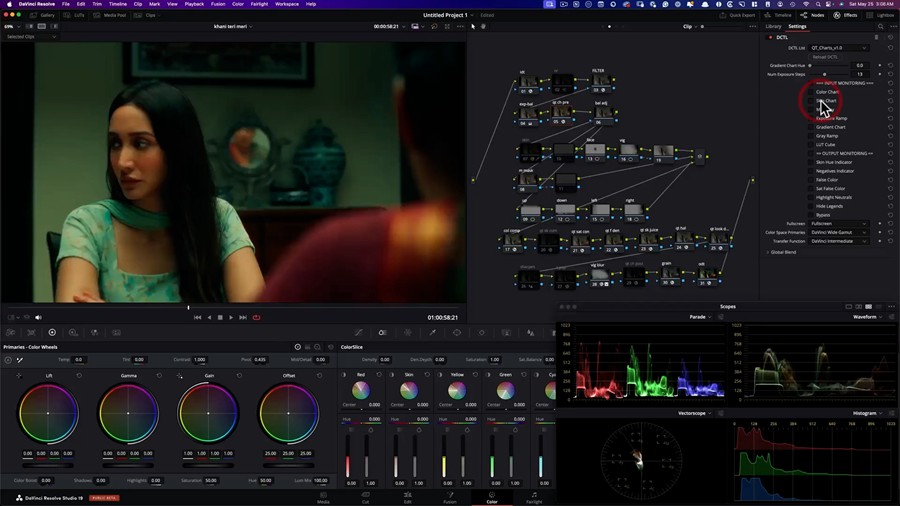Image resolution: width=900 pixels, height=506 pixels.
Task: Open the Color Space Primaries dropdown
Action: (838, 232)
